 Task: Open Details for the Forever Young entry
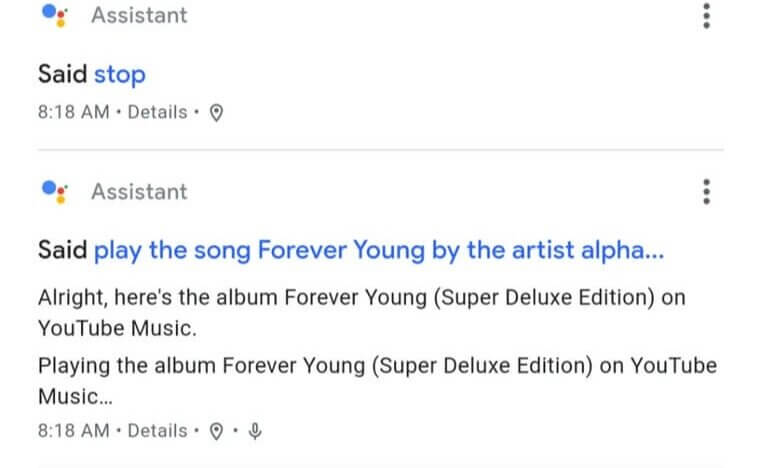click(x=157, y=431)
